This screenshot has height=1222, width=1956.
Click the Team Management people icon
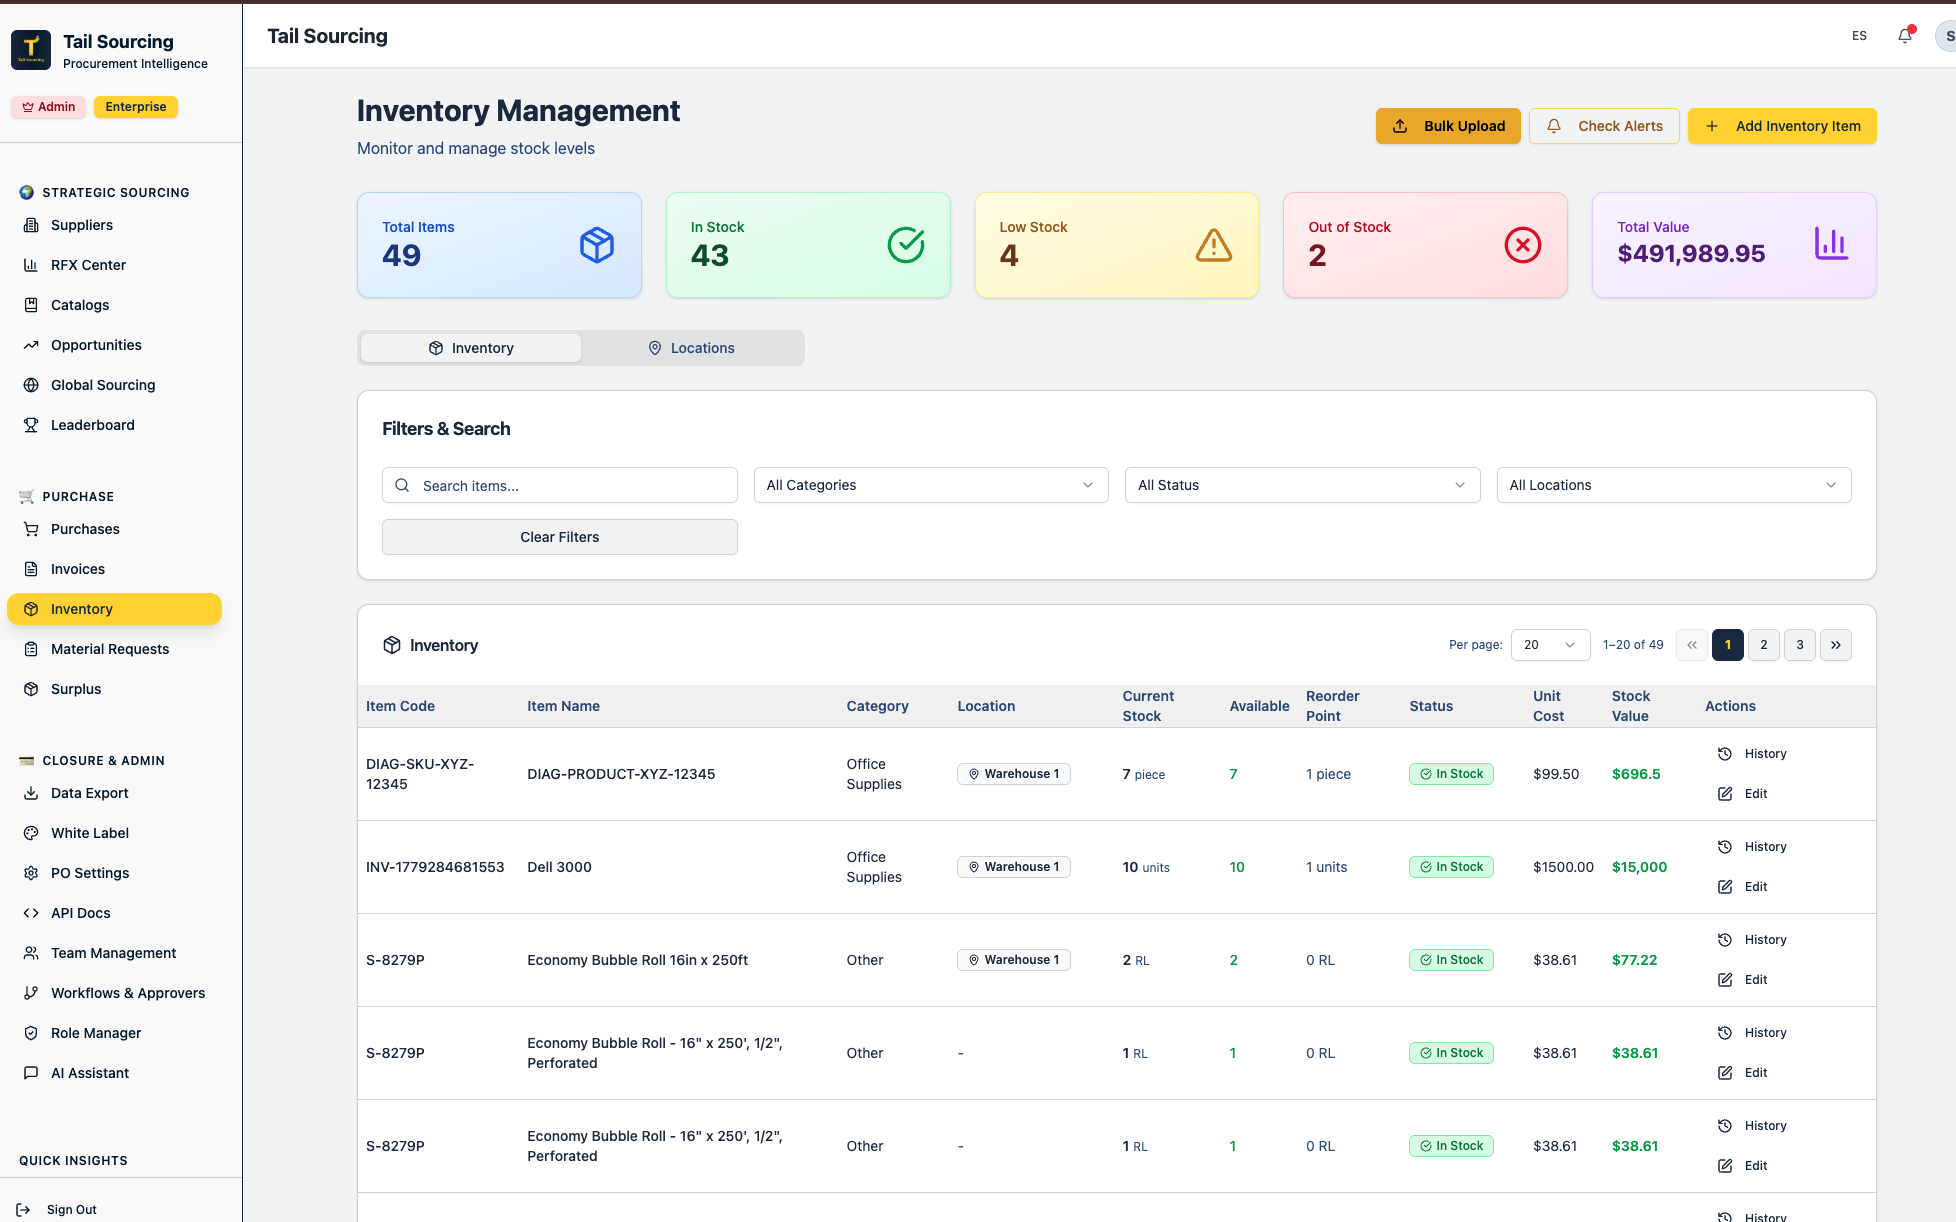point(31,953)
